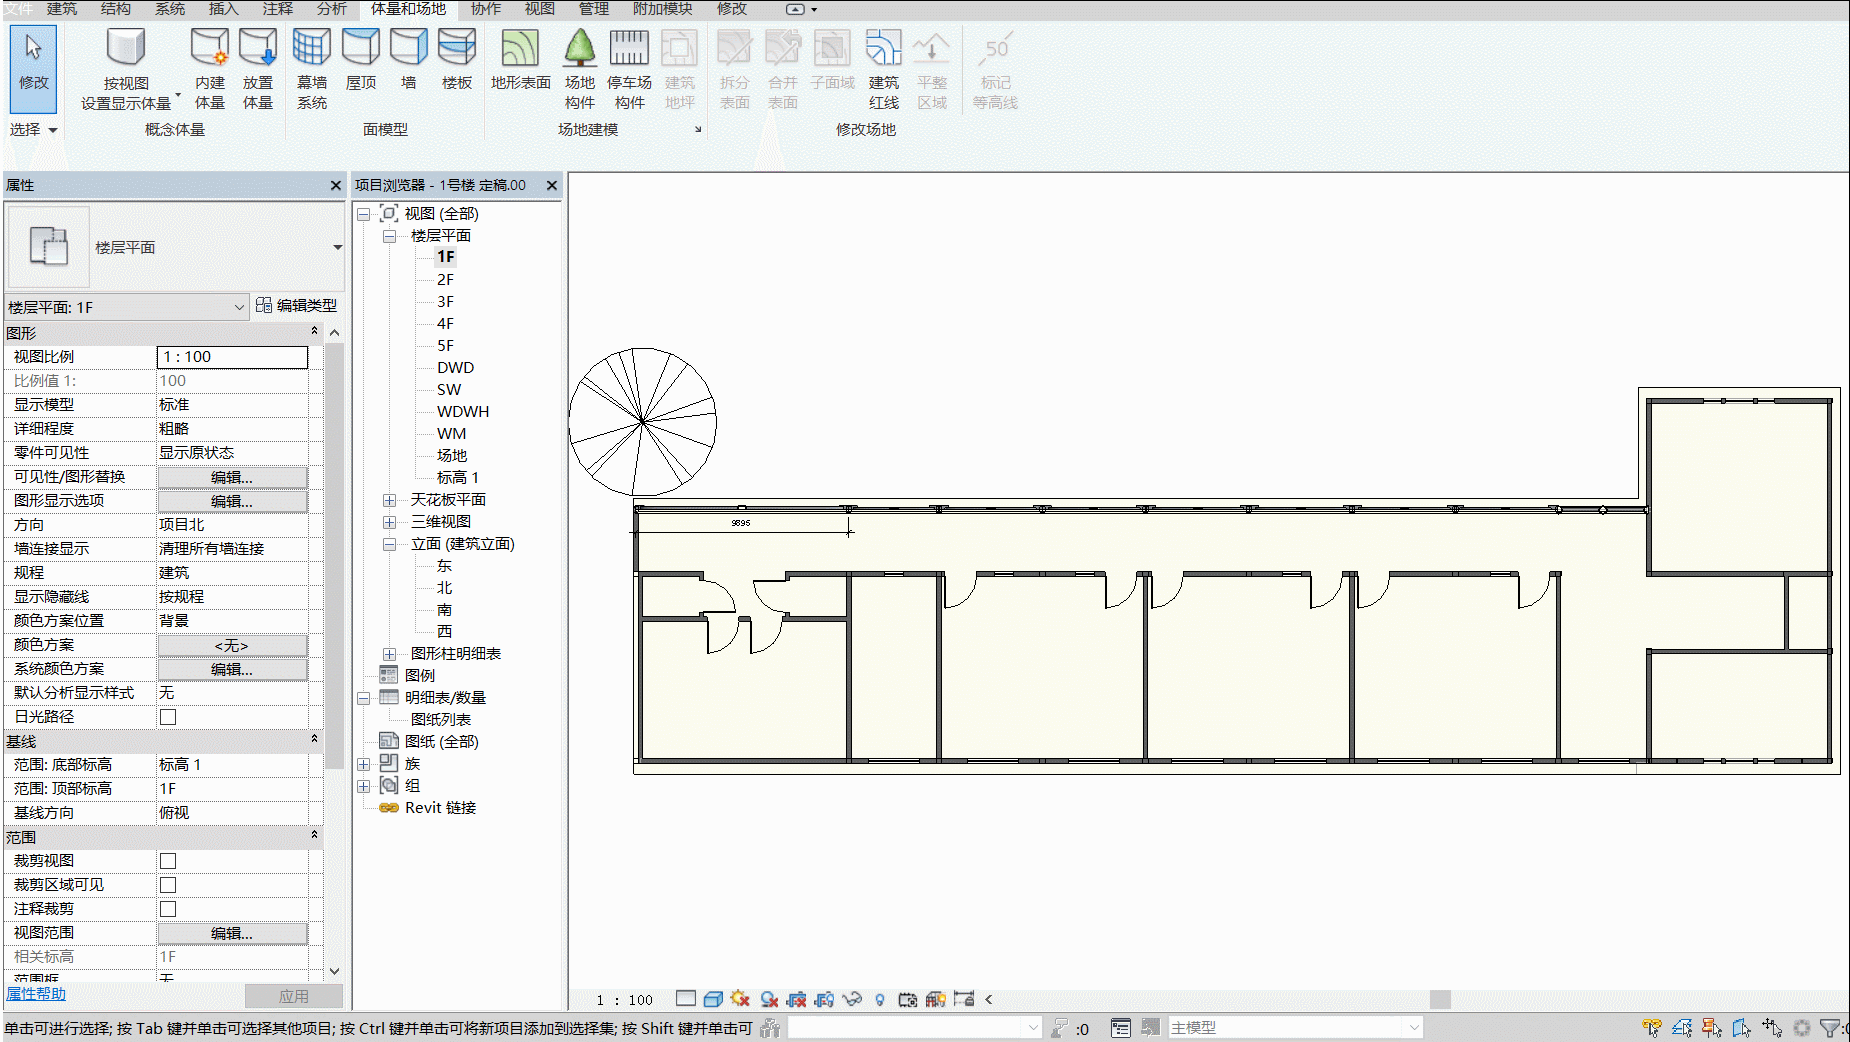Click the 内建体量 in-place mass tool
The height and width of the screenshot is (1042, 1850).
(x=210, y=68)
